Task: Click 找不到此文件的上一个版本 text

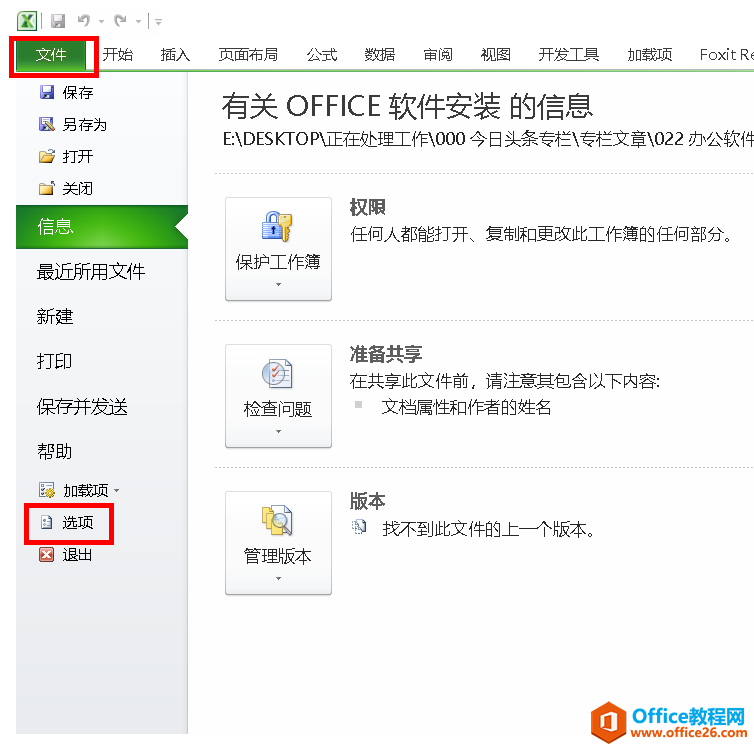Action: pos(489,529)
